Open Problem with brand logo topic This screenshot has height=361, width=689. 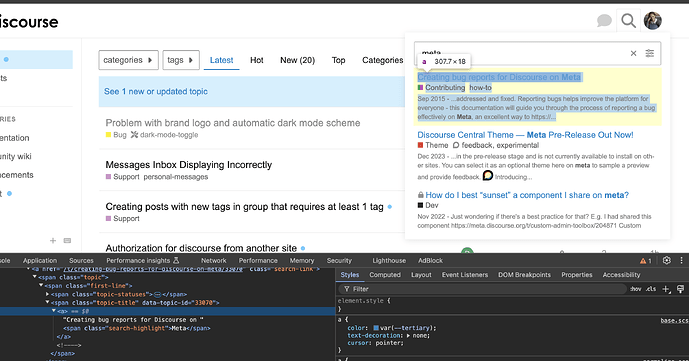pyautogui.click(x=233, y=123)
